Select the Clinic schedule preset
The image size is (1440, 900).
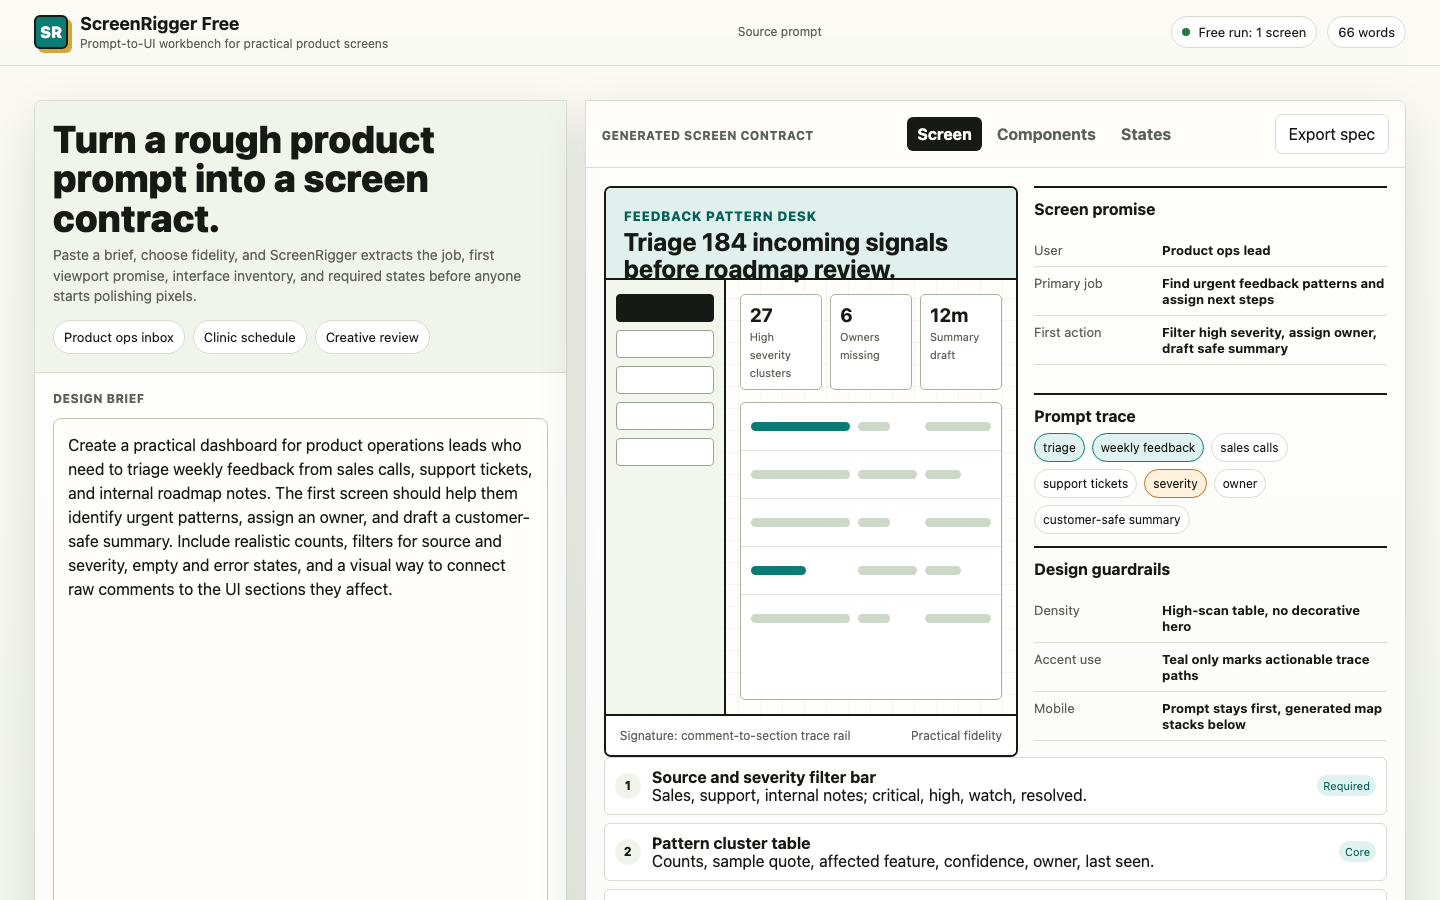pos(250,337)
